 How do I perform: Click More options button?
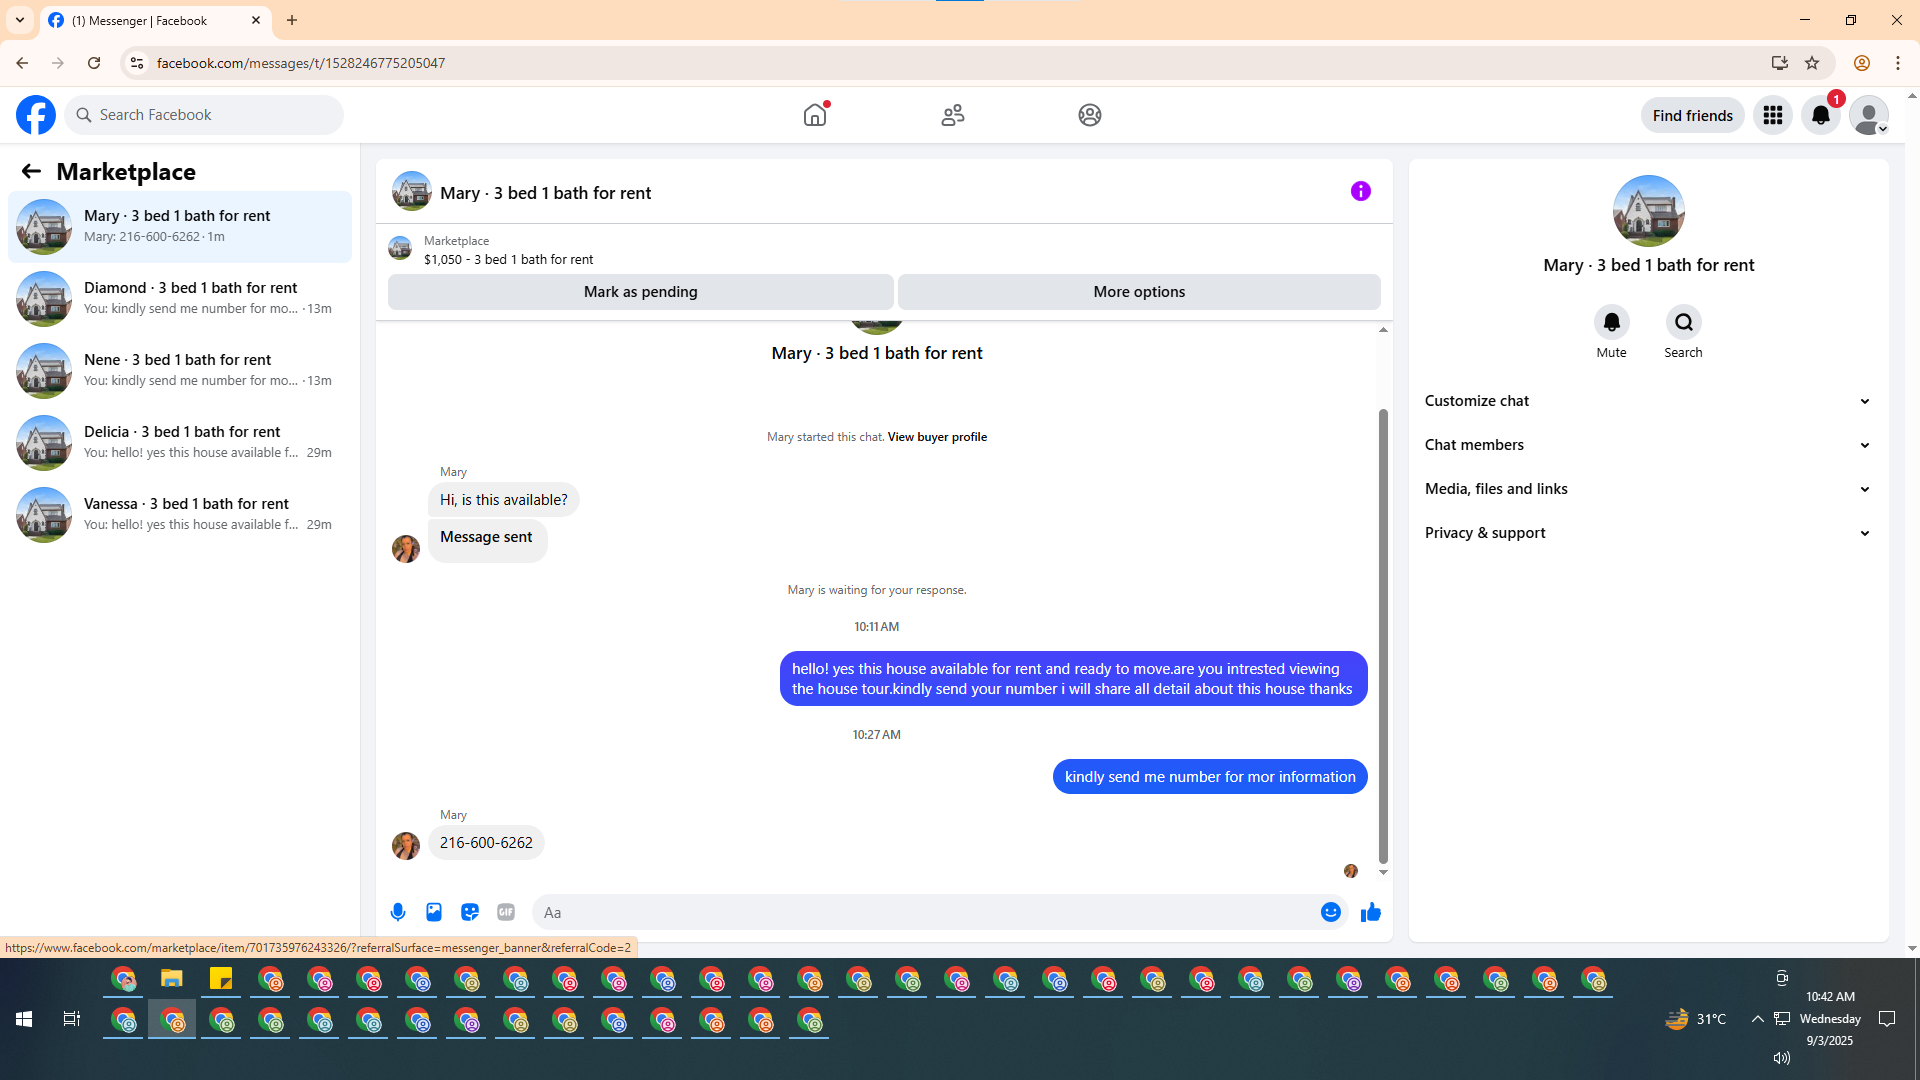click(1139, 292)
